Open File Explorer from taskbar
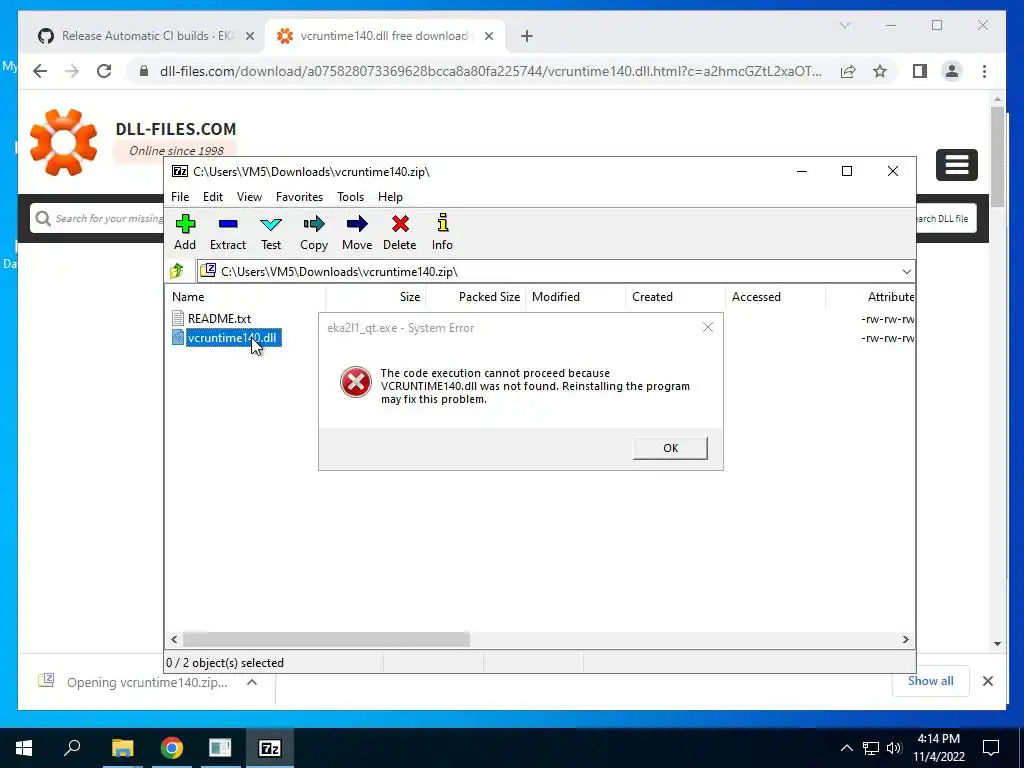The image size is (1024, 768). coord(122,748)
